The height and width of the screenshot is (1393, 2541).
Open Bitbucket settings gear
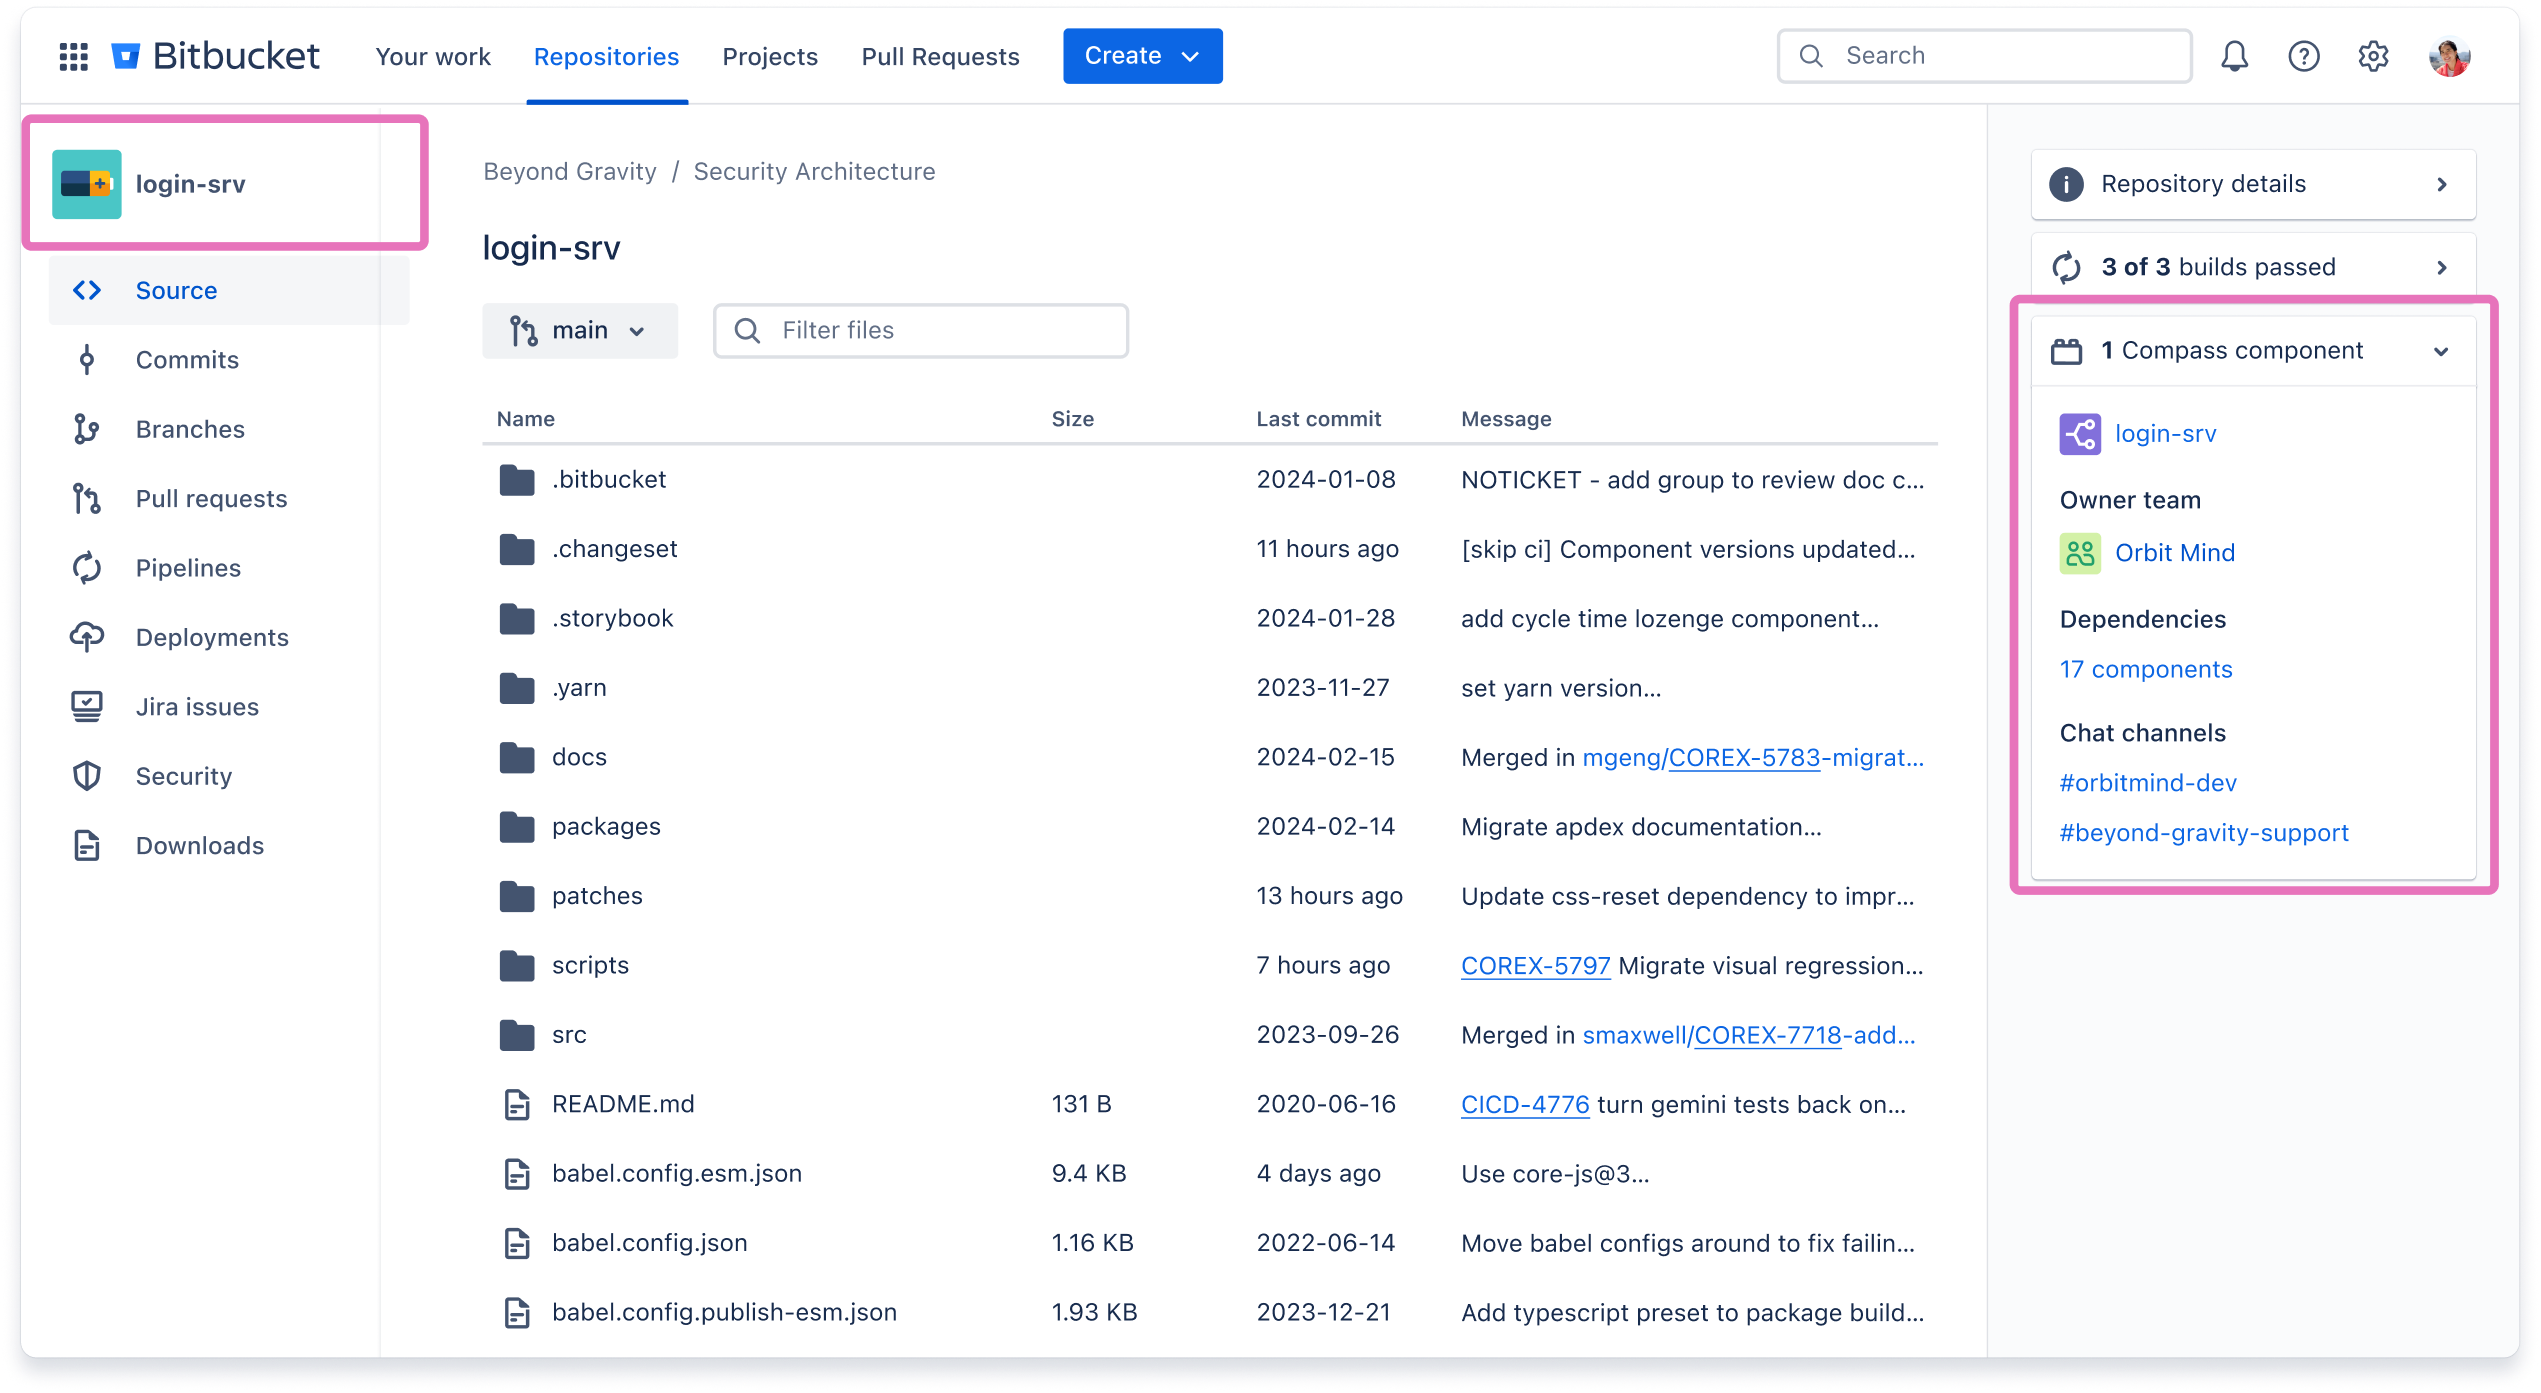pos(2373,56)
